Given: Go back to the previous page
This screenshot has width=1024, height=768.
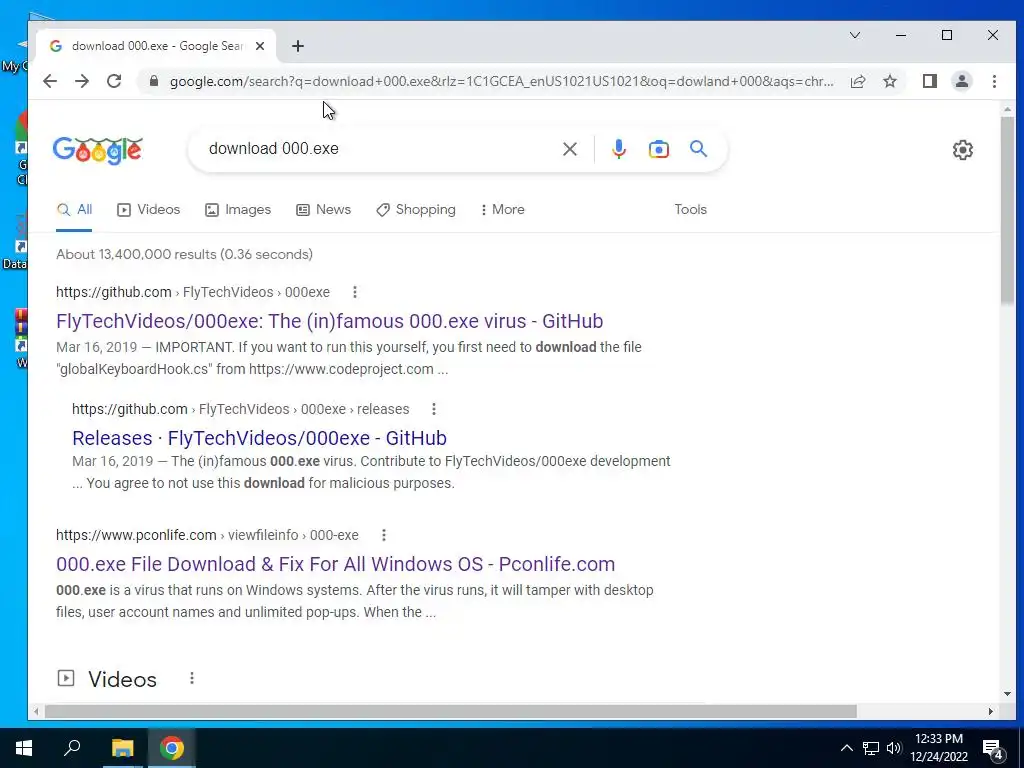Looking at the screenshot, I should coord(50,81).
